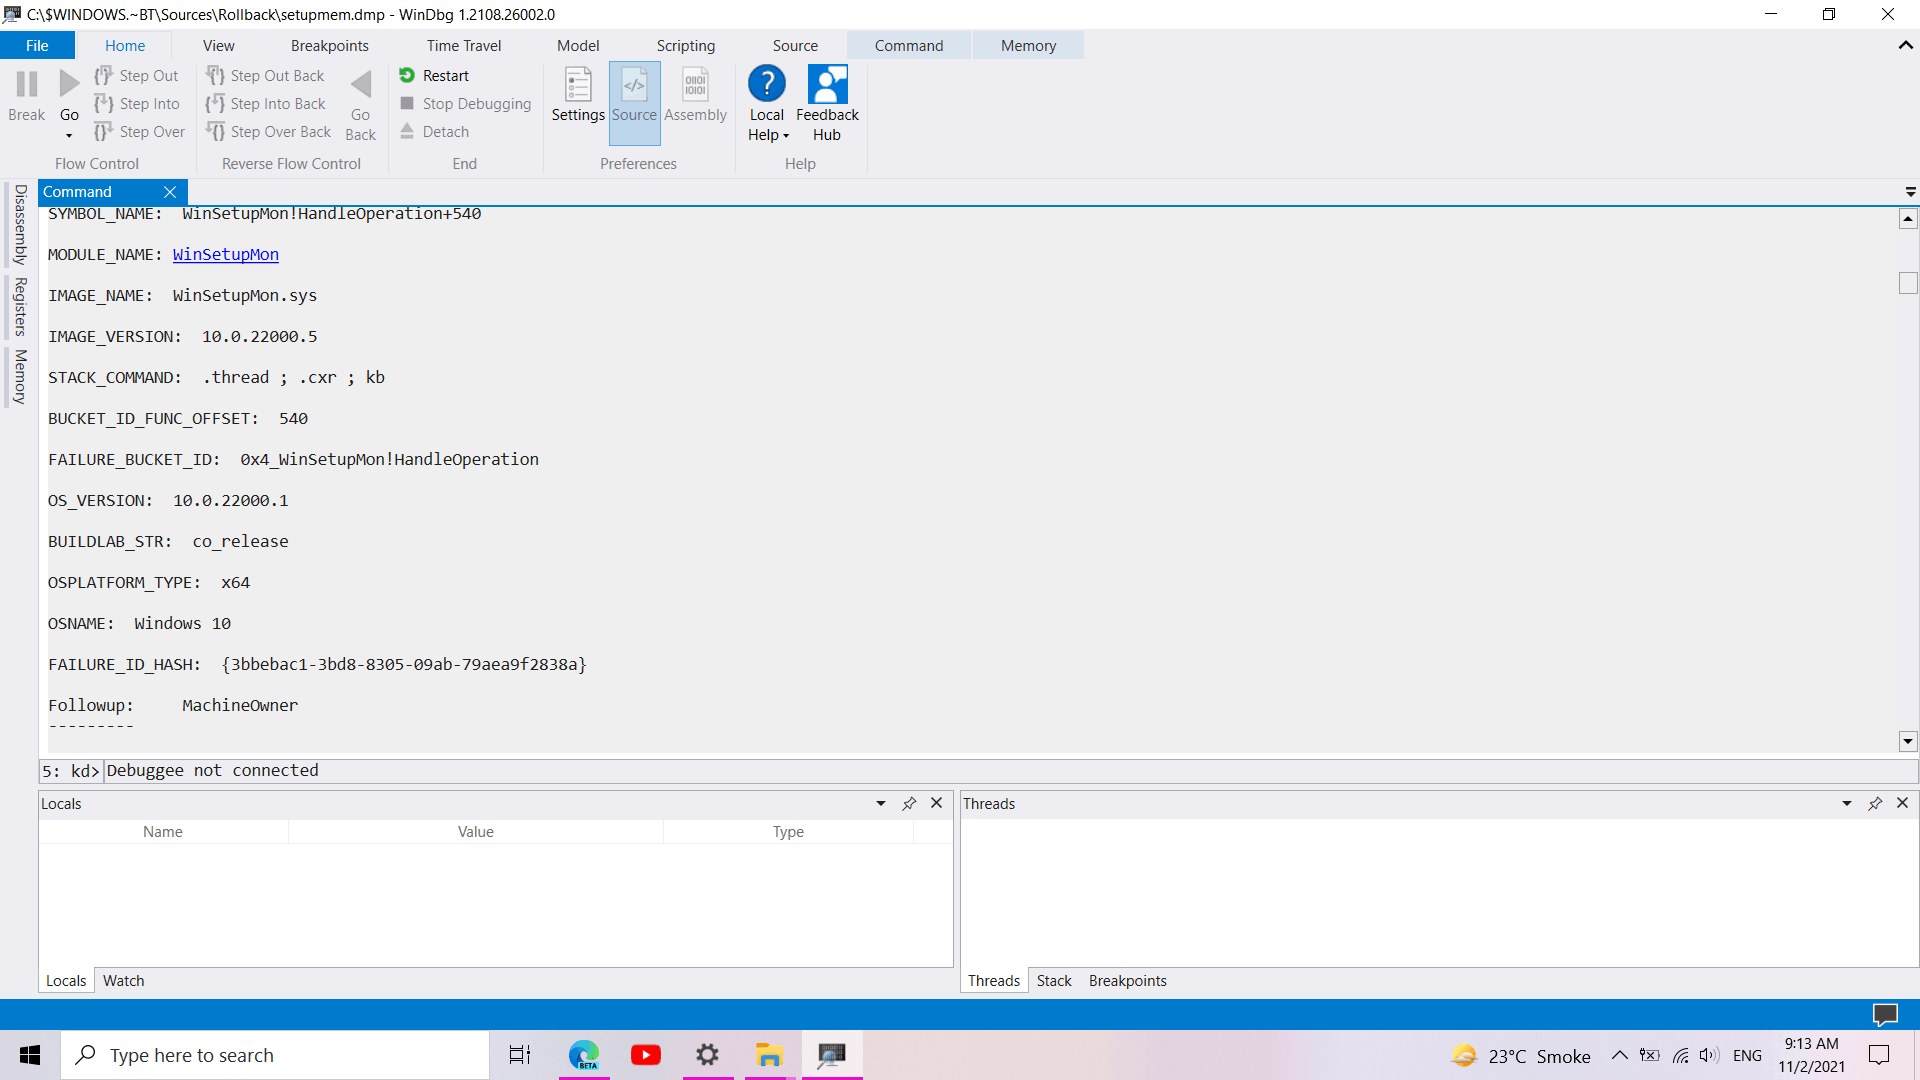The height and width of the screenshot is (1080, 1920).
Task: Open Microsoft Edge Beta from taskbar
Action: [584, 1055]
